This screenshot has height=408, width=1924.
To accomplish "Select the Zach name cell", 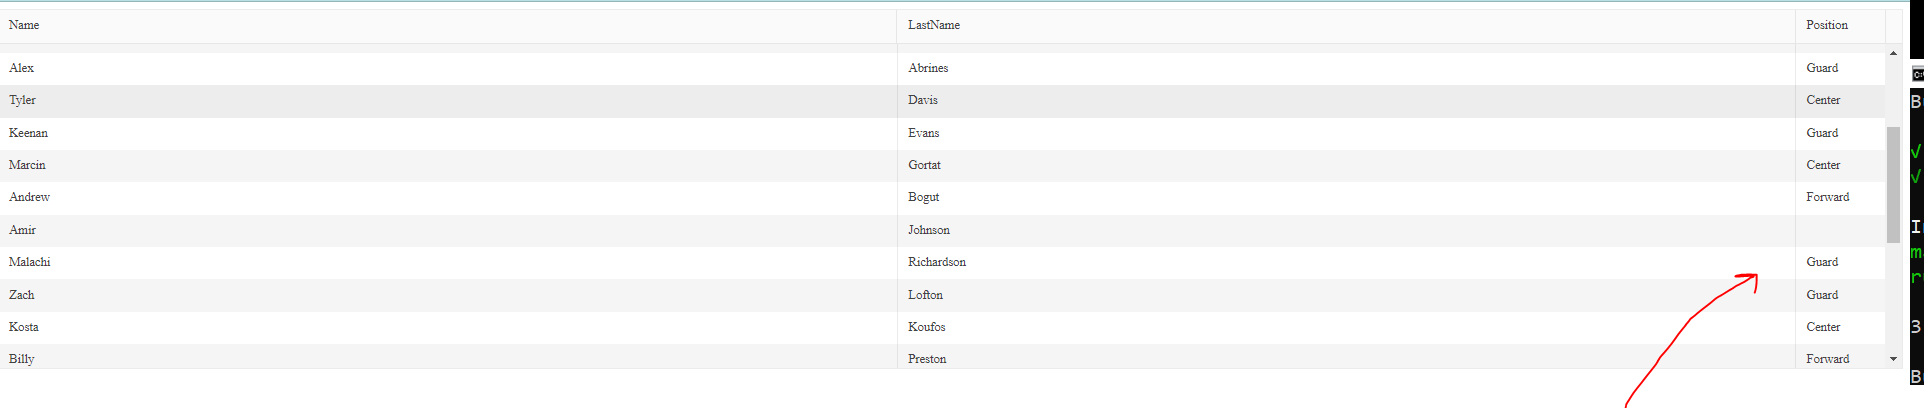I will [448, 295].
